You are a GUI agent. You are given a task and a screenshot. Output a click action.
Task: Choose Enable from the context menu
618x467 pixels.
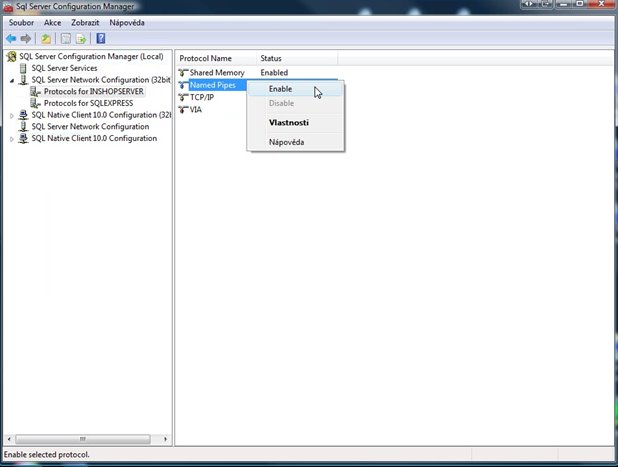pos(281,89)
